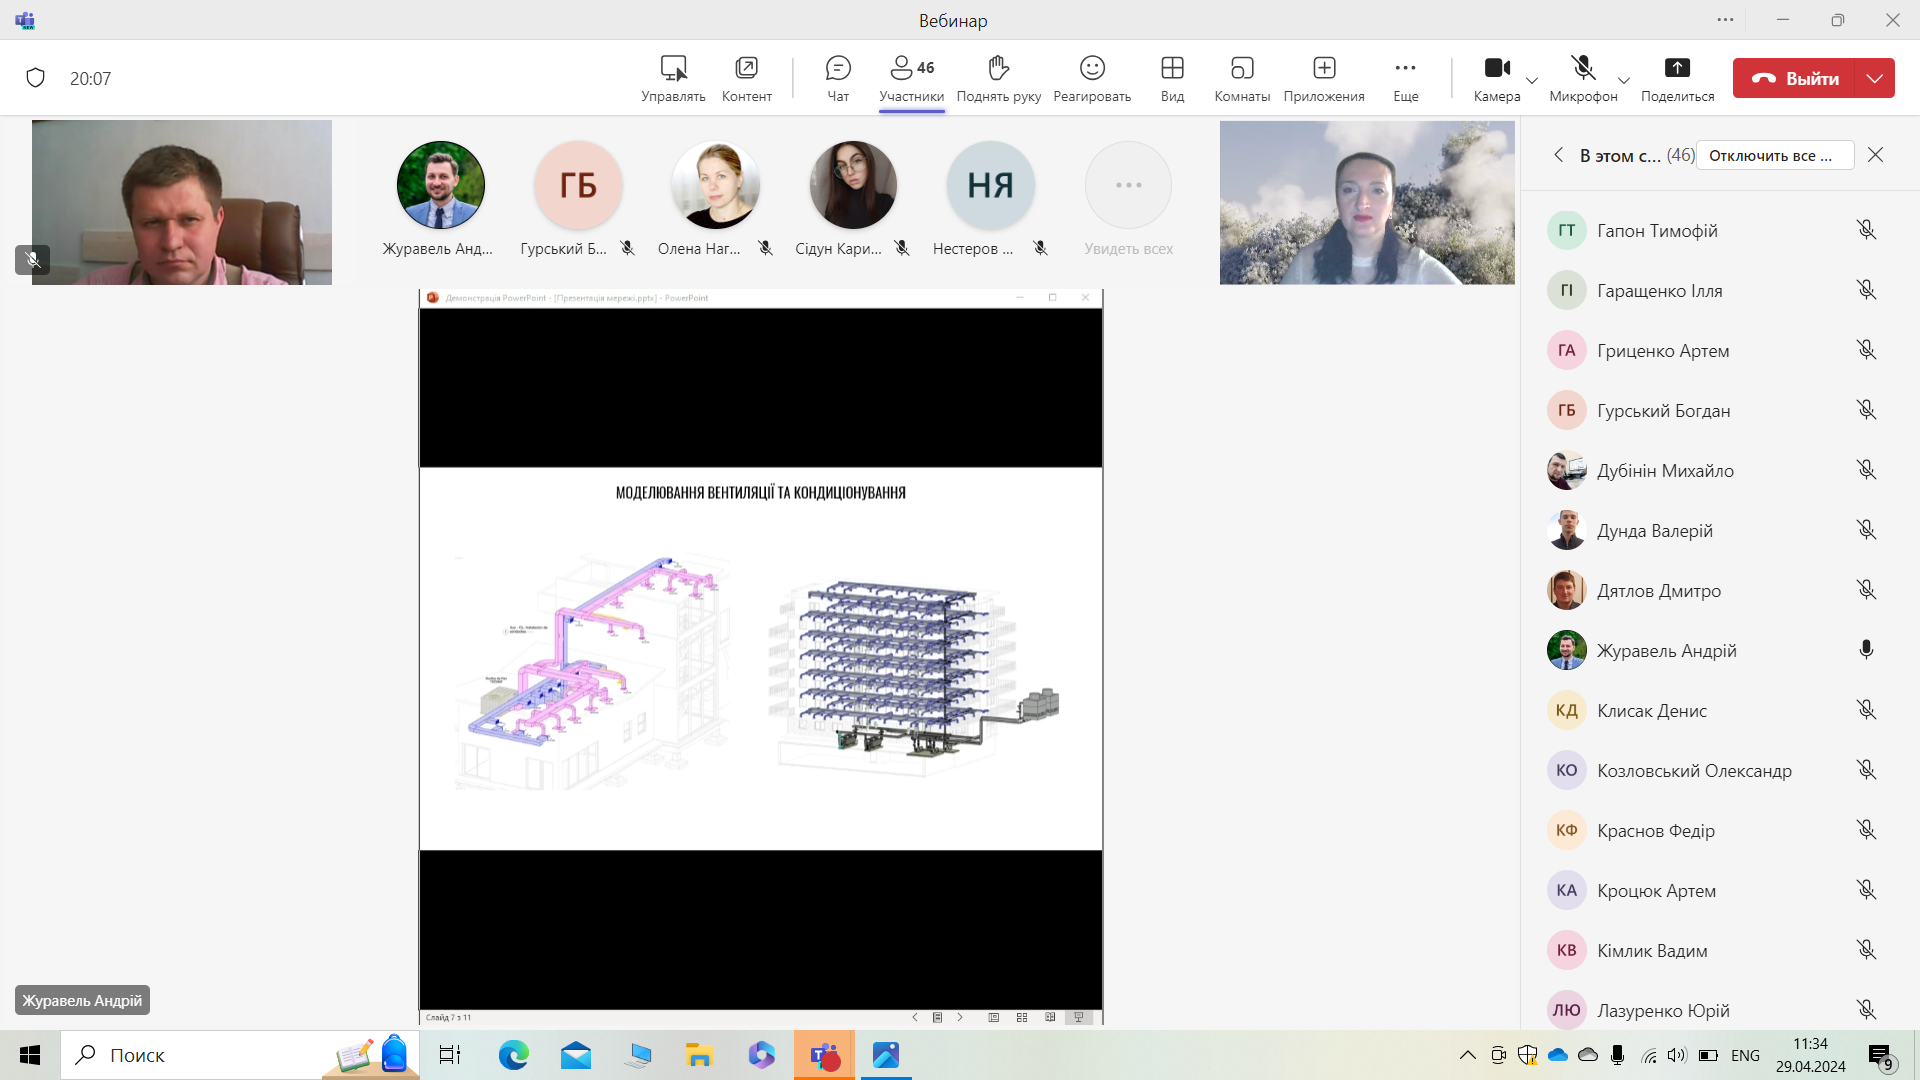Viewport: 1920px width, 1080px height.
Task: Click the Share (Поделиться) screen icon
Action: [x=1677, y=78]
